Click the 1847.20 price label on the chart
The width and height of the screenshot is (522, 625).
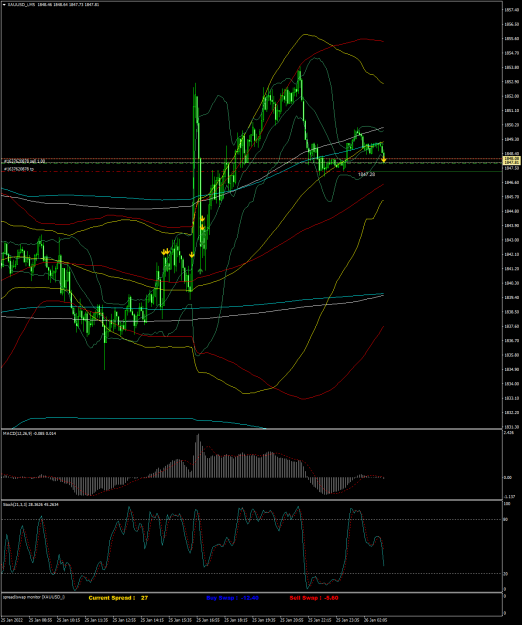pyautogui.click(x=367, y=175)
